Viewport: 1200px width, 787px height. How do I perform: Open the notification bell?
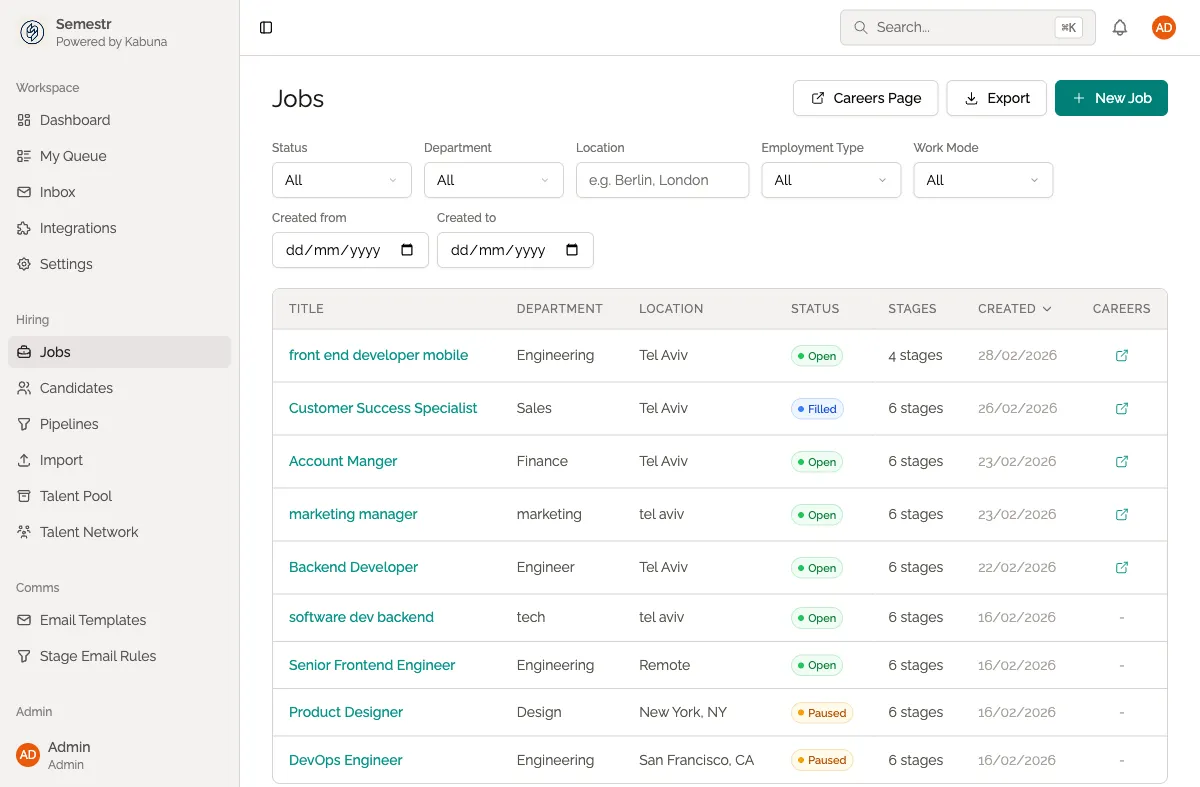[1120, 27]
